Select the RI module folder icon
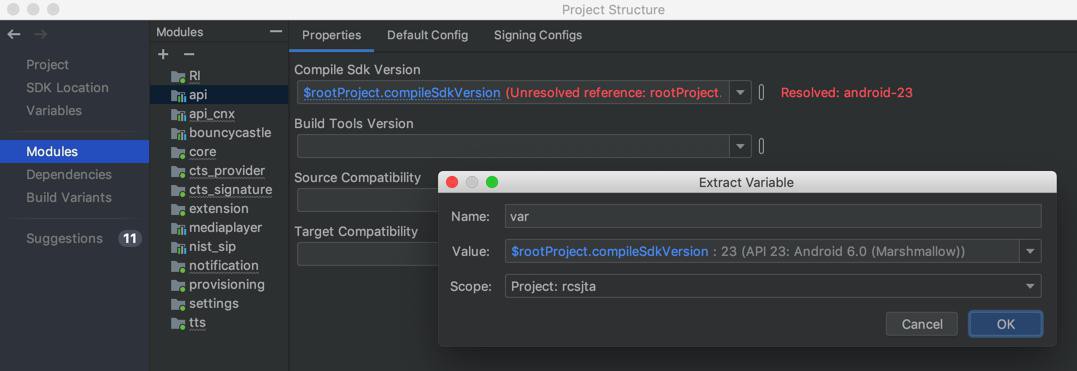1077x371 pixels. tap(179, 76)
